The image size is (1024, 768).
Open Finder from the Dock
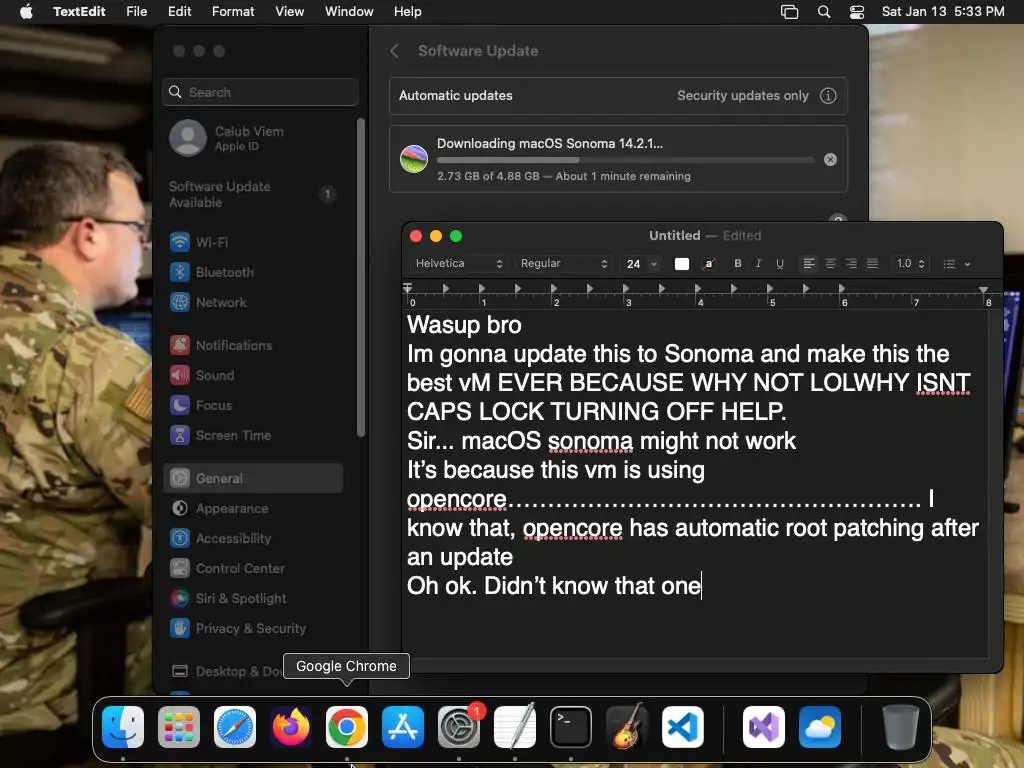coord(123,727)
